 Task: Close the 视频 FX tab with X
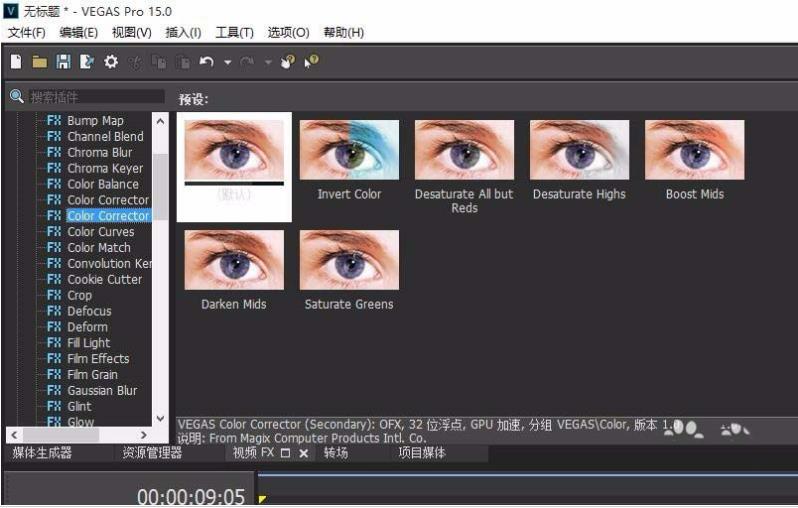coord(304,453)
